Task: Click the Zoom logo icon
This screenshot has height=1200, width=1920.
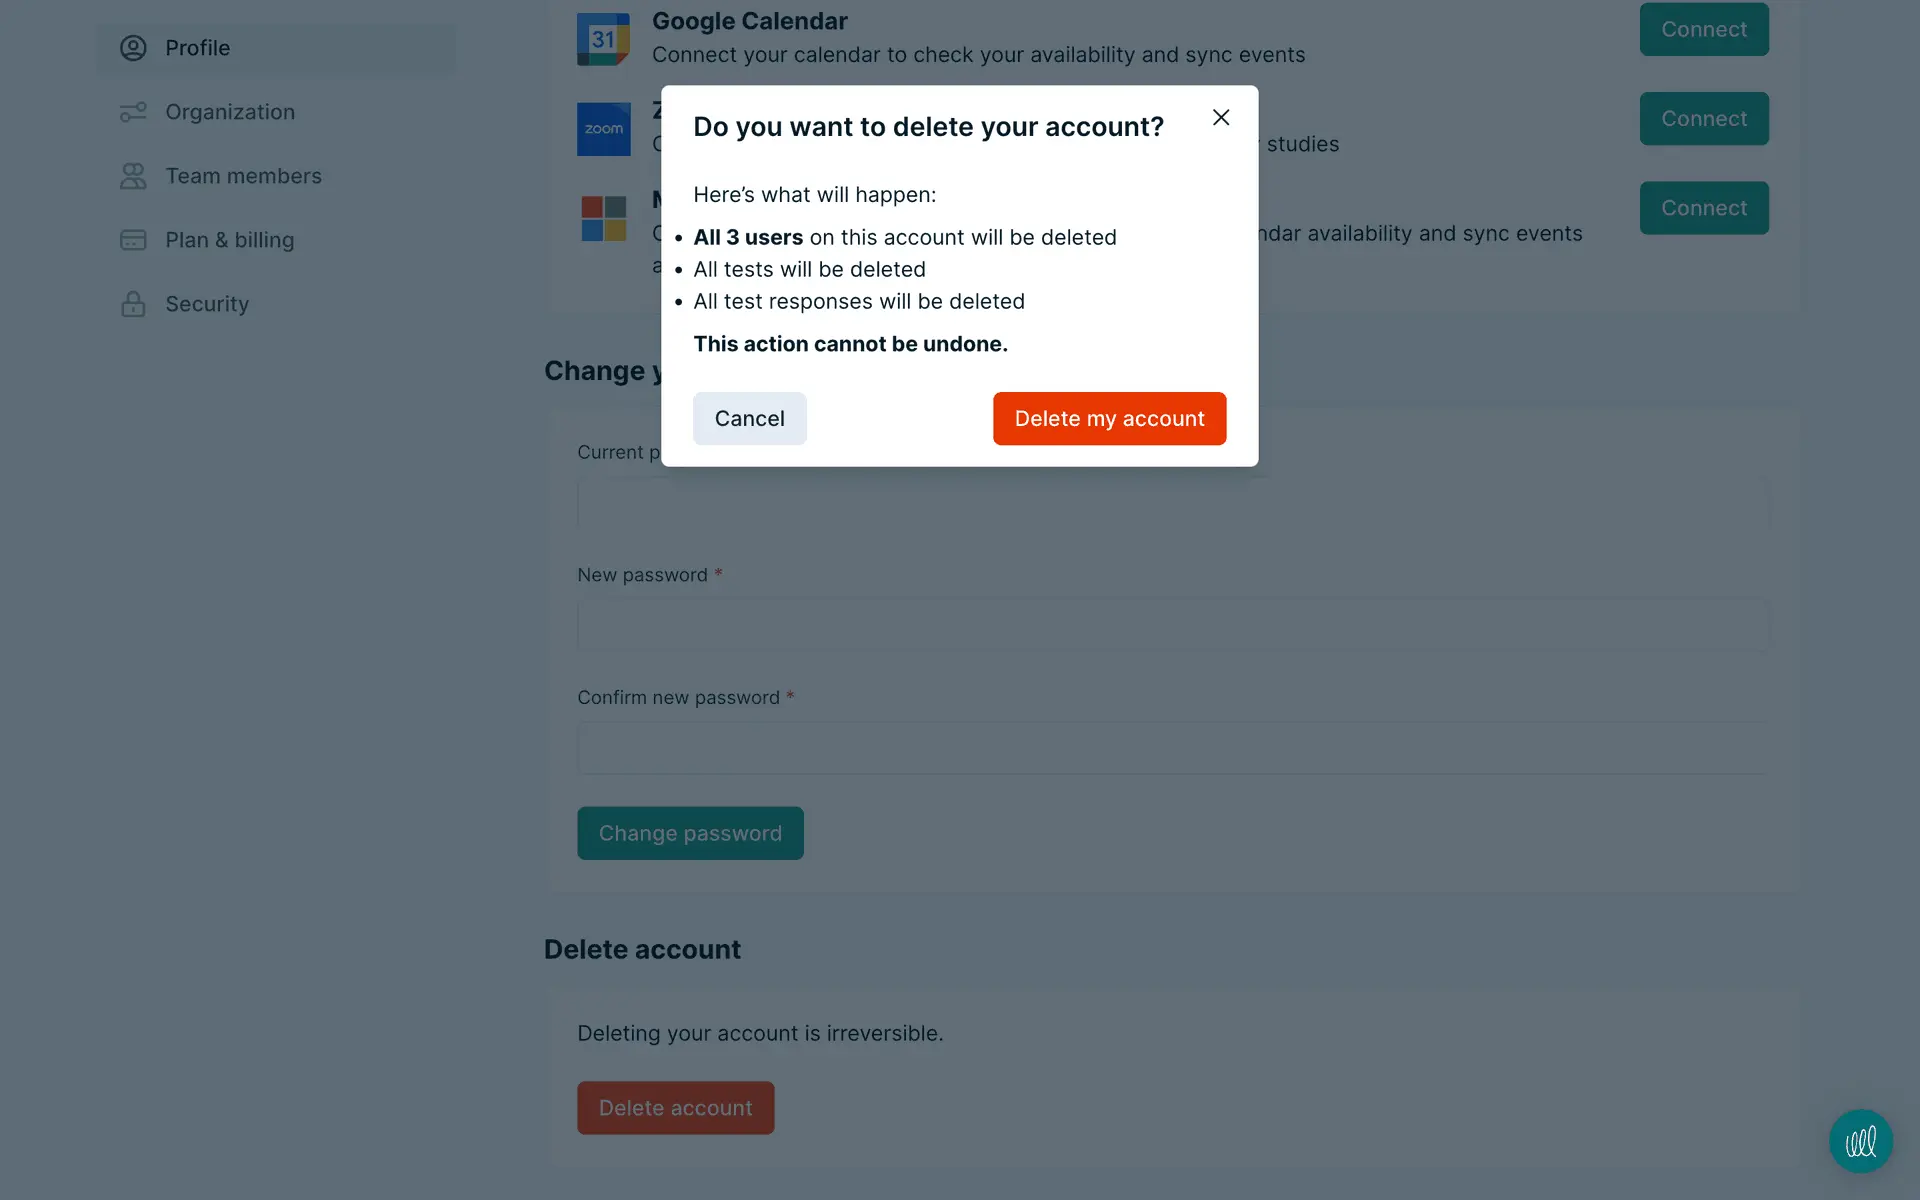Action: pyautogui.click(x=603, y=129)
